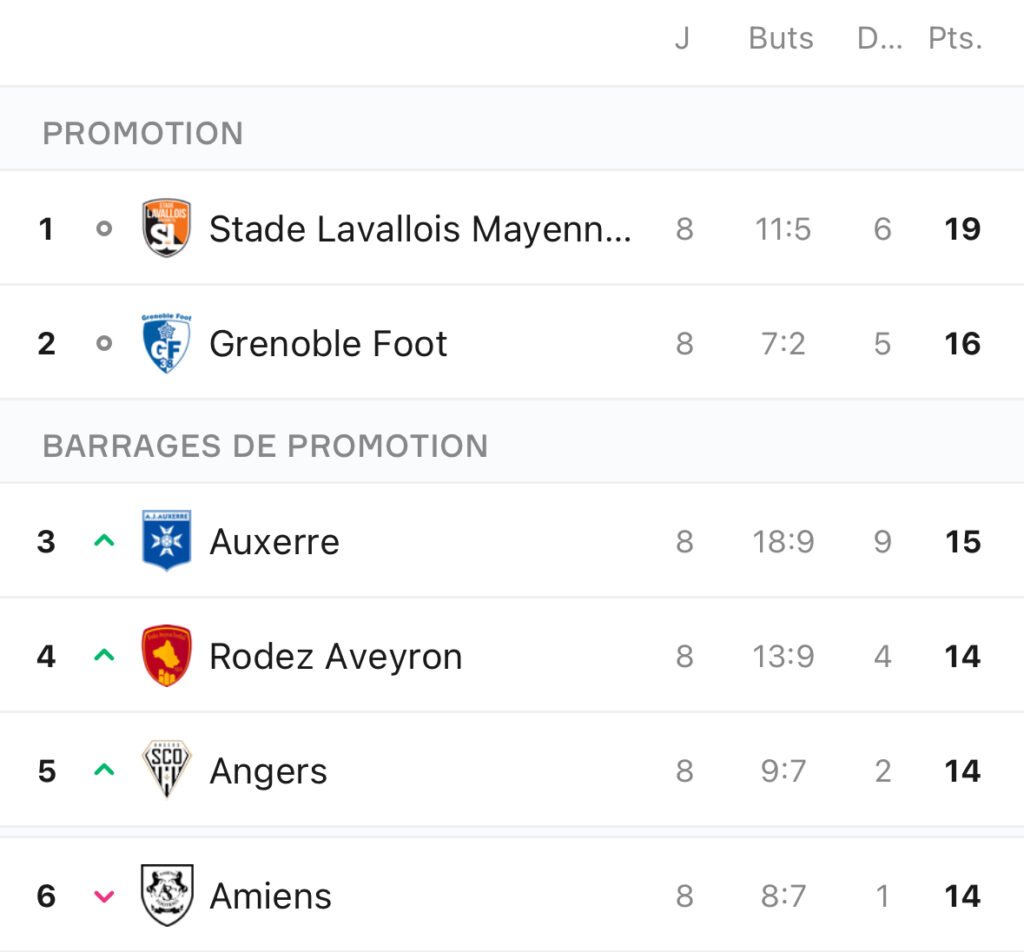The width and height of the screenshot is (1024, 952).
Task: Tap Stade Lavallois unchanged position circle
Action: pos(104,229)
